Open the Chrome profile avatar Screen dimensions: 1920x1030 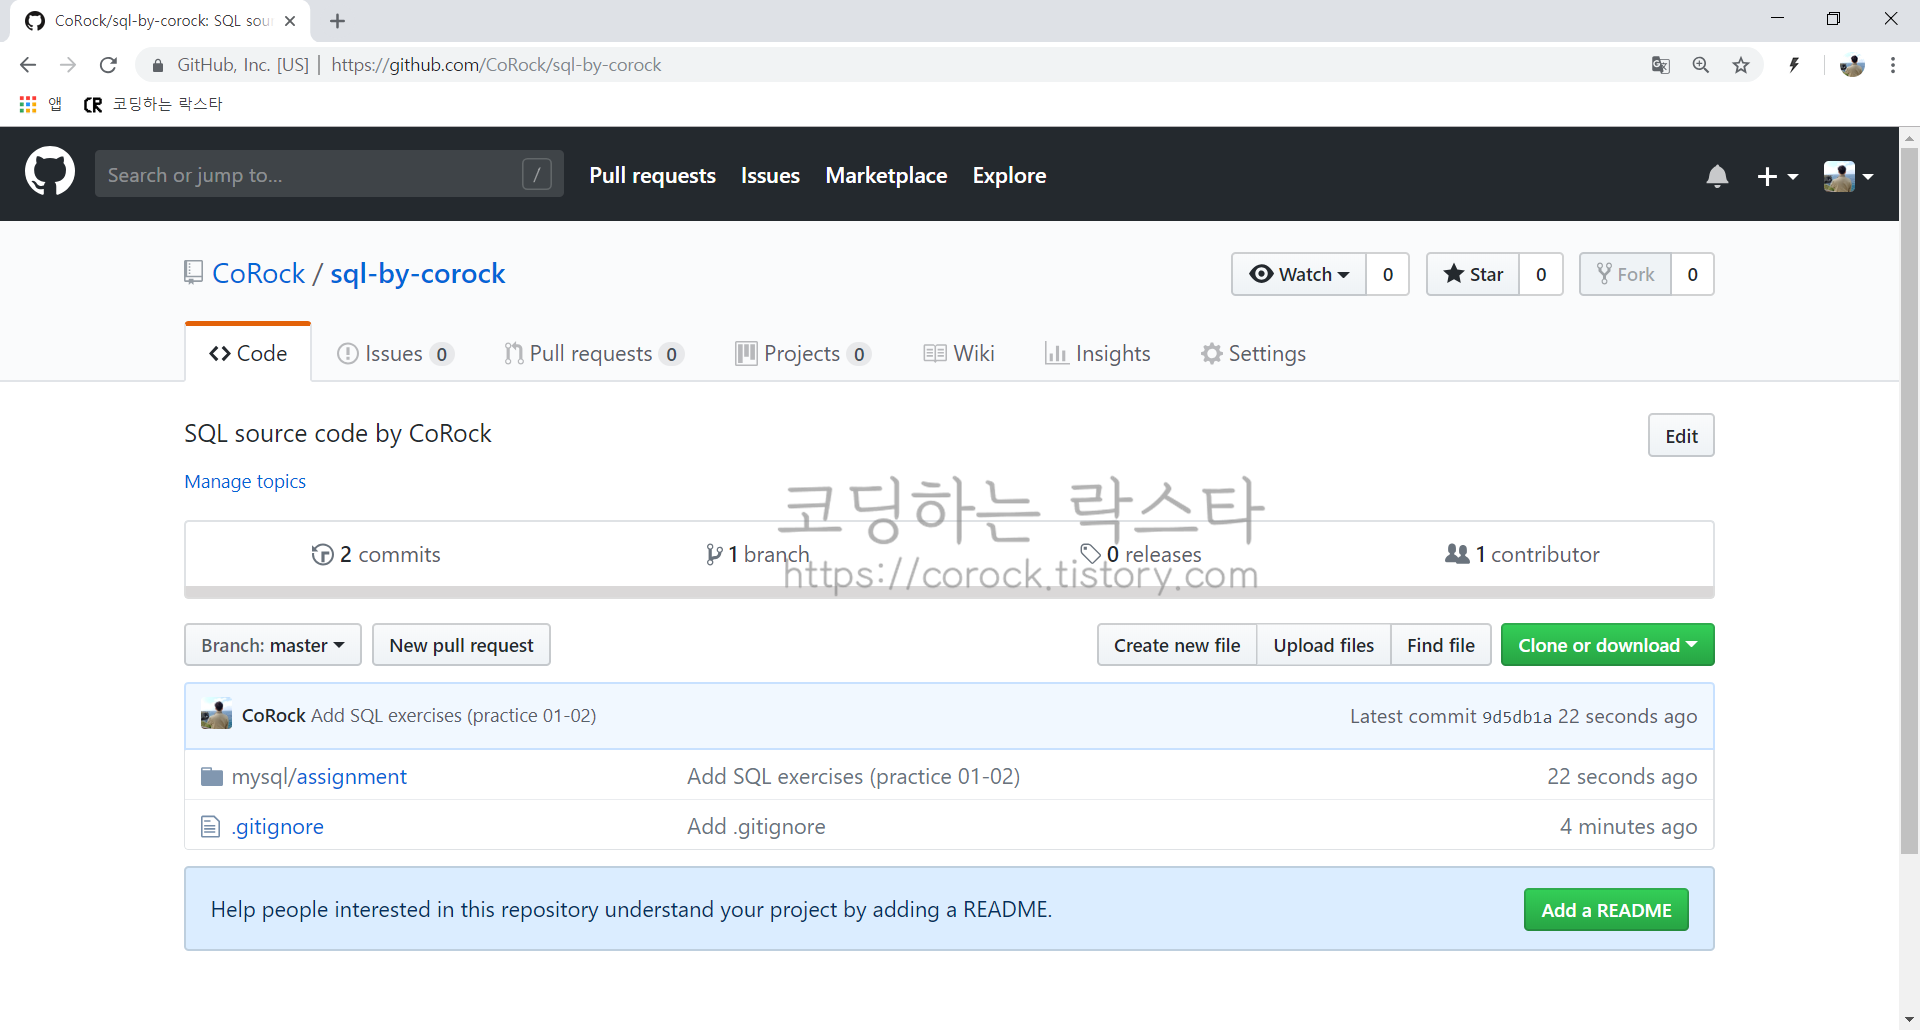(1852, 65)
